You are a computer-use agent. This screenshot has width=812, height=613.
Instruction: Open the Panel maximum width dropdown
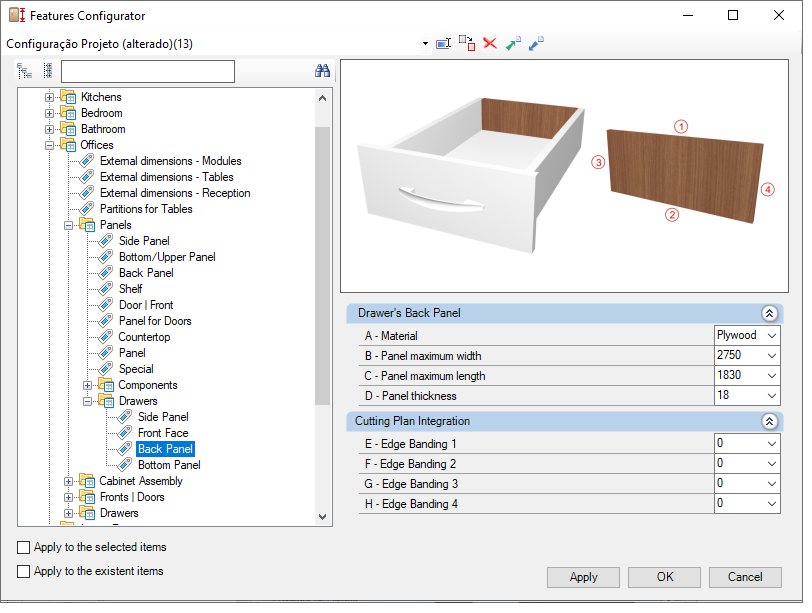[772, 356]
